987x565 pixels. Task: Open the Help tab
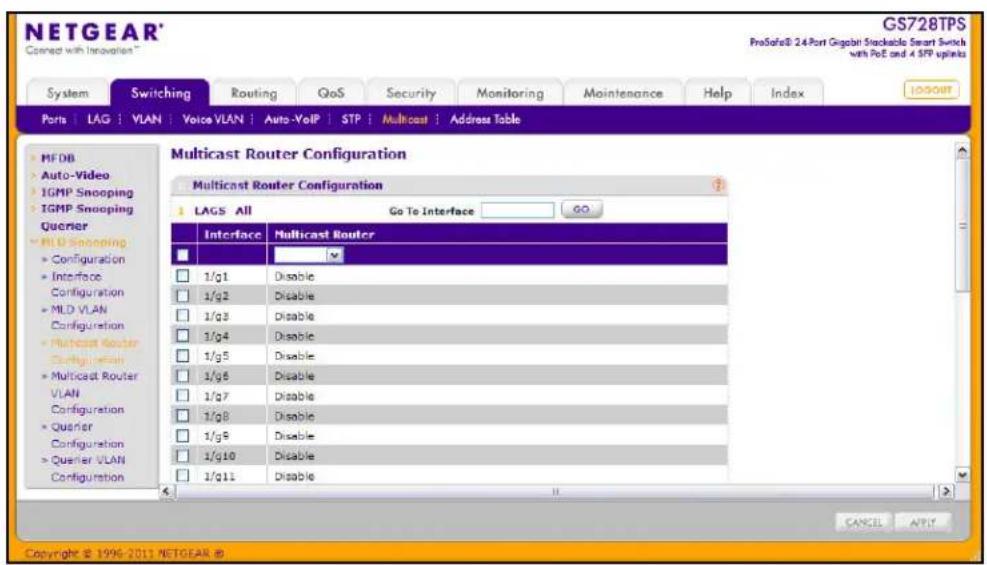718,93
